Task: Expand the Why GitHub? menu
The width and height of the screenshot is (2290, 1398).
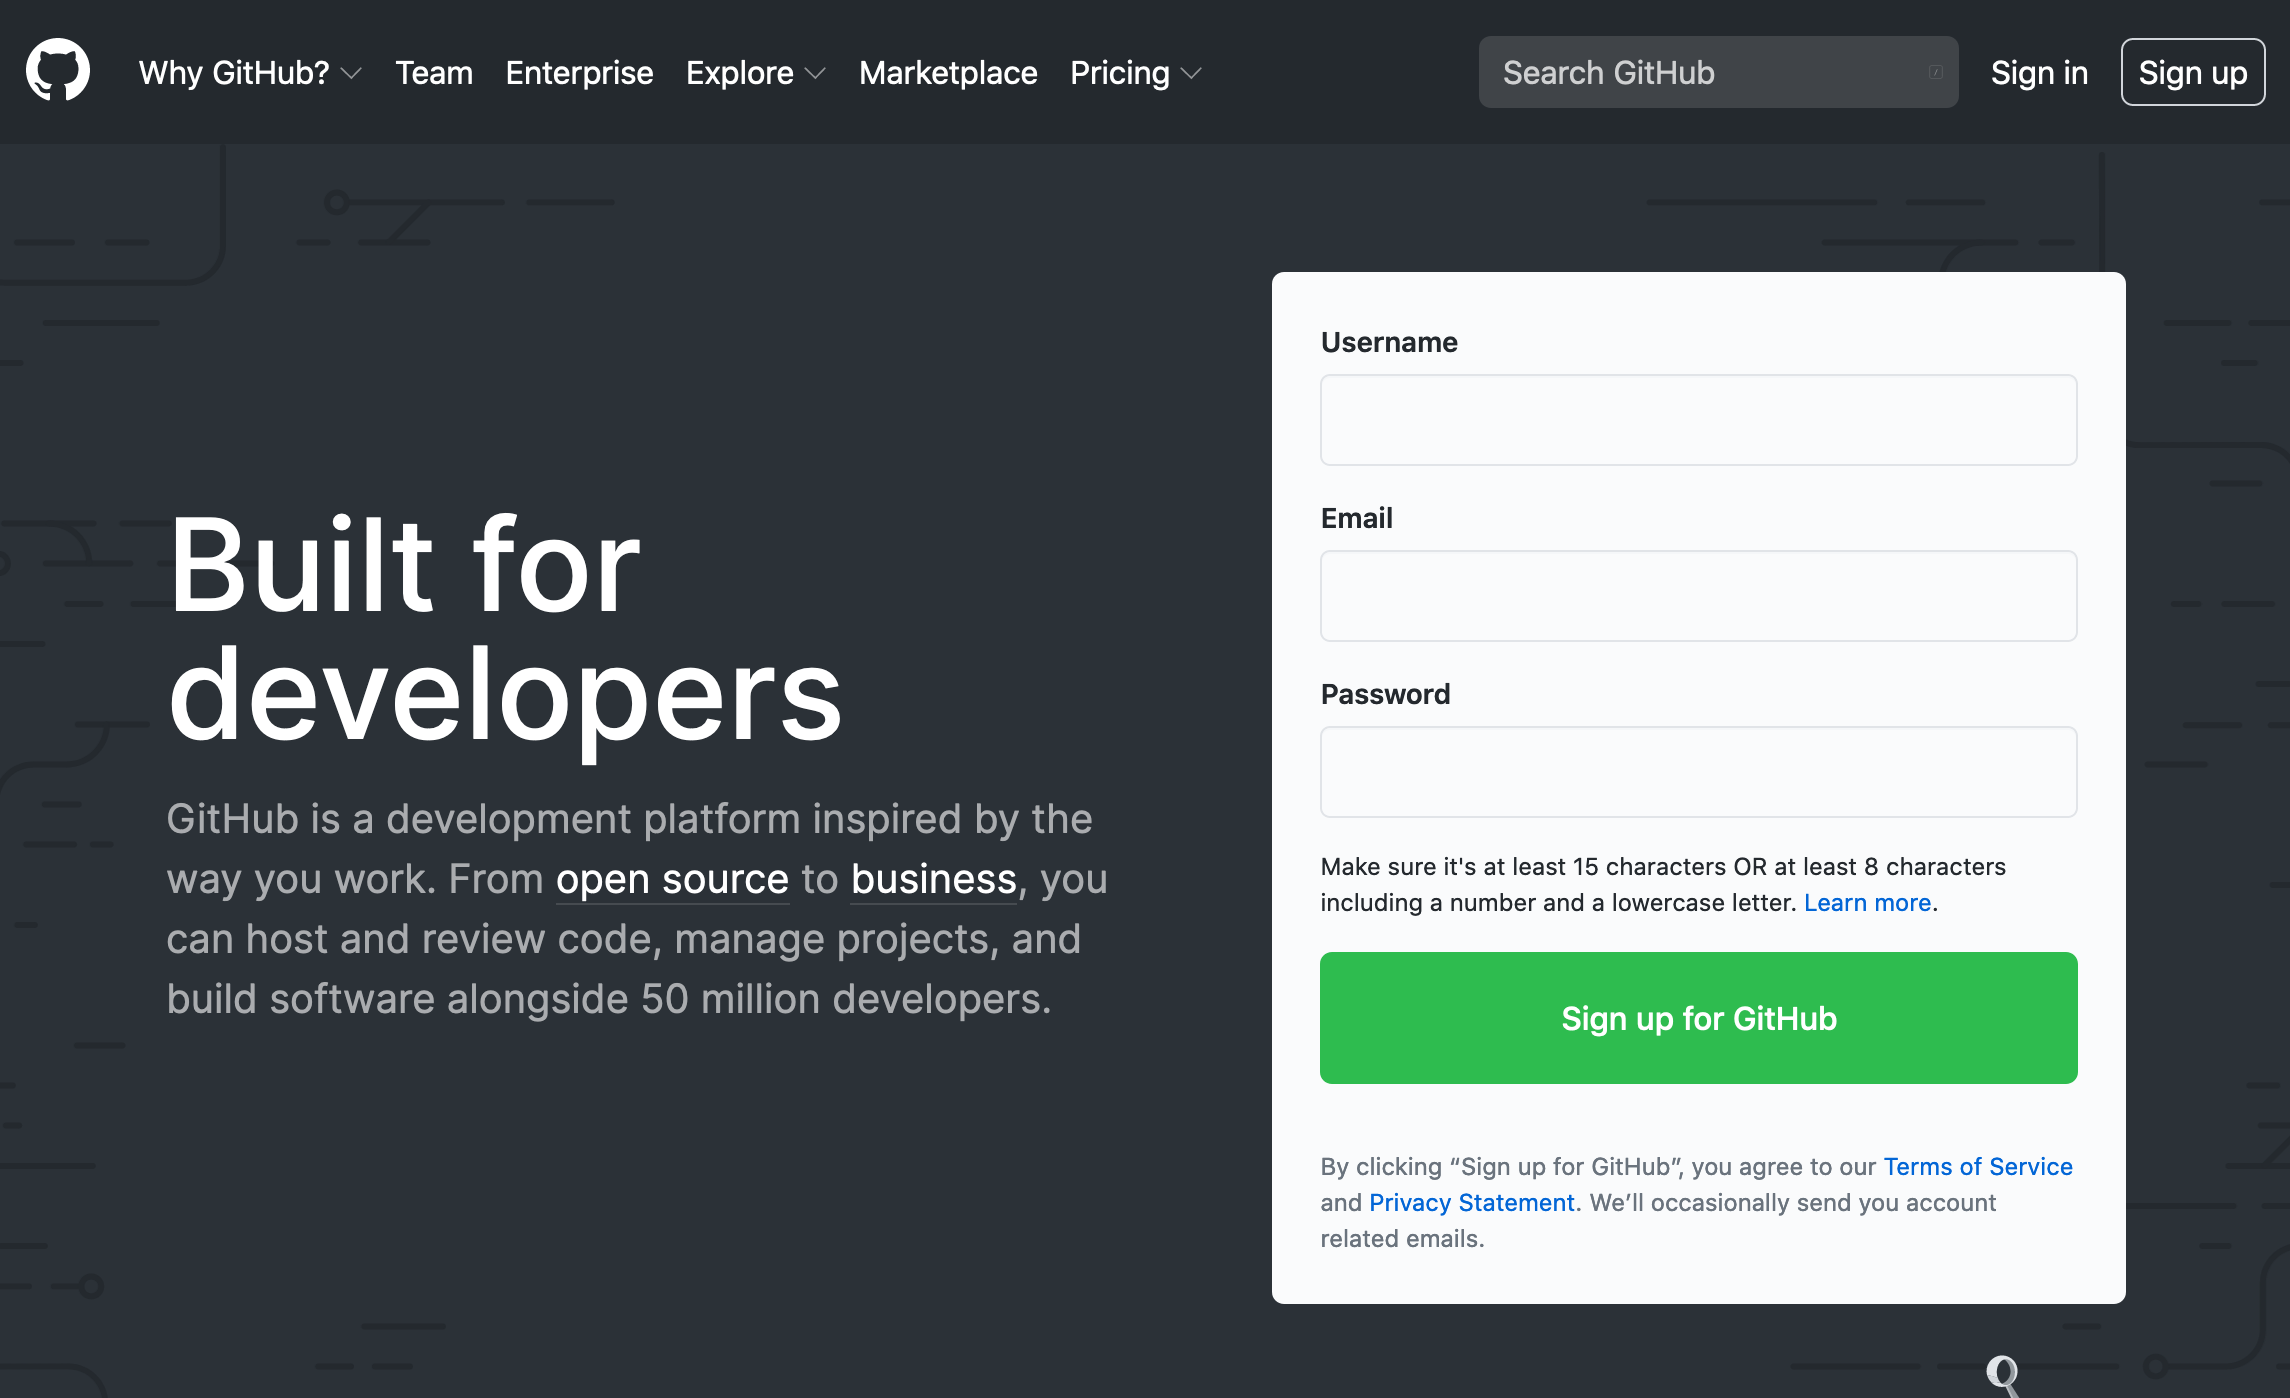Action: point(250,72)
